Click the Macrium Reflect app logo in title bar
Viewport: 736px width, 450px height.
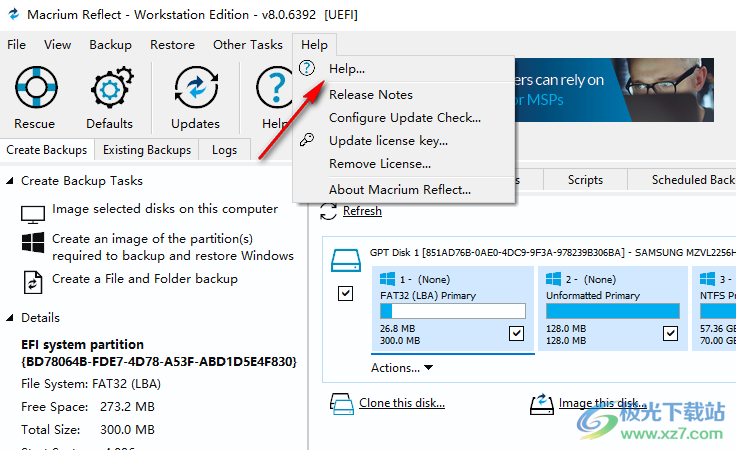14,14
